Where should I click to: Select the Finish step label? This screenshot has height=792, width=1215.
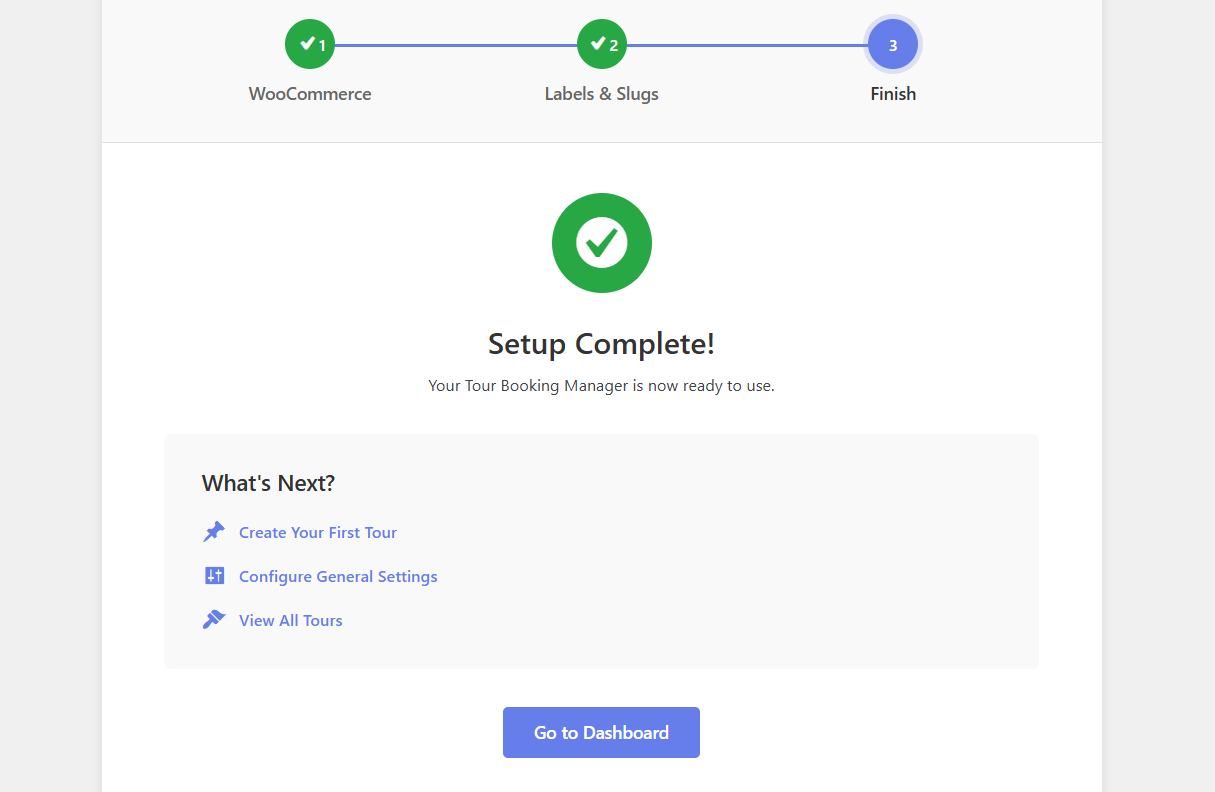pos(893,94)
